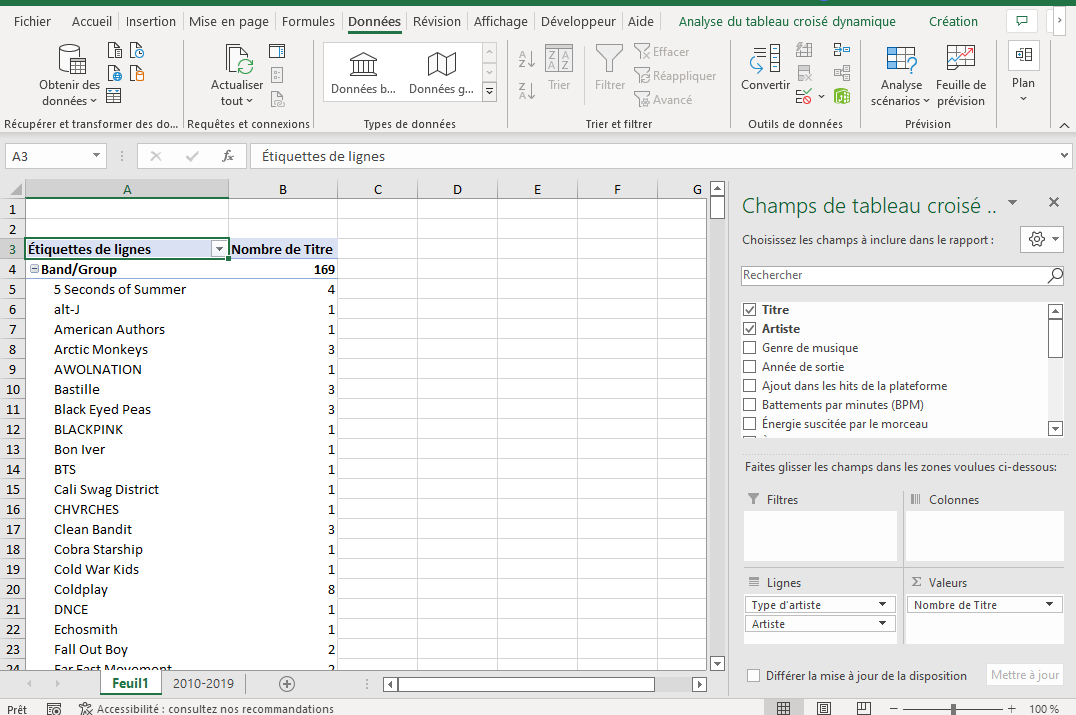Open the Création ribbon tab
The width and height of the screenshot is (1076, 715).
pos(953,21)
